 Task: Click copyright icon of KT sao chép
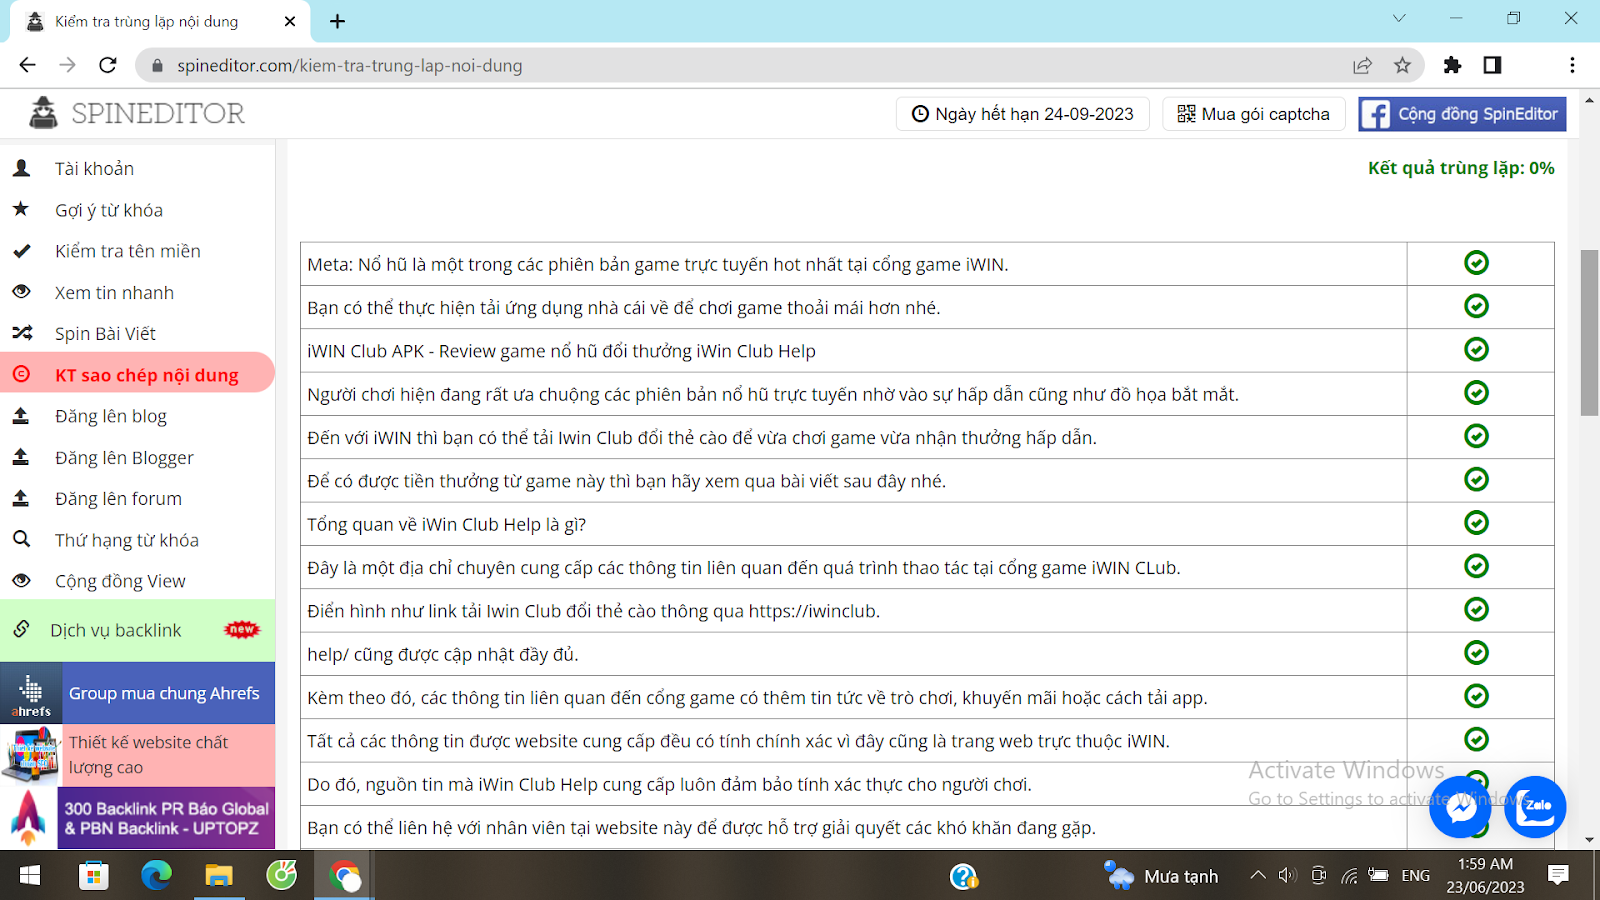(x=21, y=374)
